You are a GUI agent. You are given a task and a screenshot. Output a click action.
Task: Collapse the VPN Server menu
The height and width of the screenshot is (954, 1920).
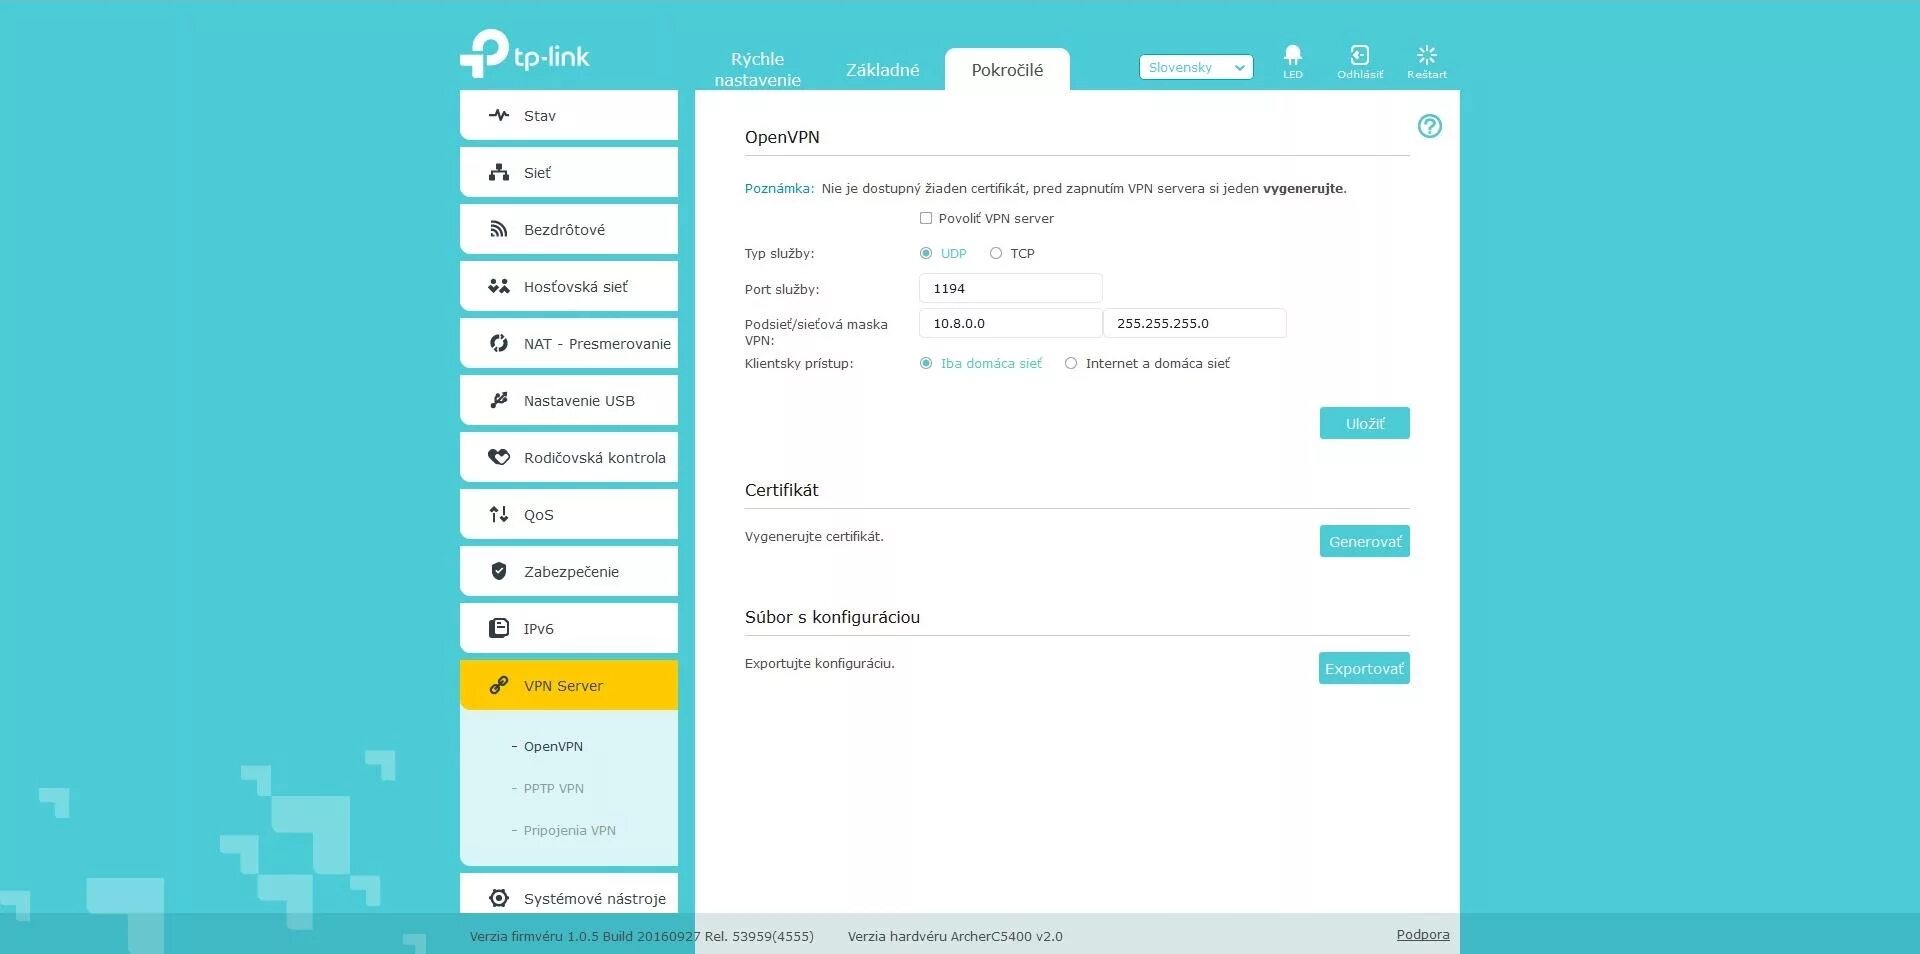click(569, 685)
